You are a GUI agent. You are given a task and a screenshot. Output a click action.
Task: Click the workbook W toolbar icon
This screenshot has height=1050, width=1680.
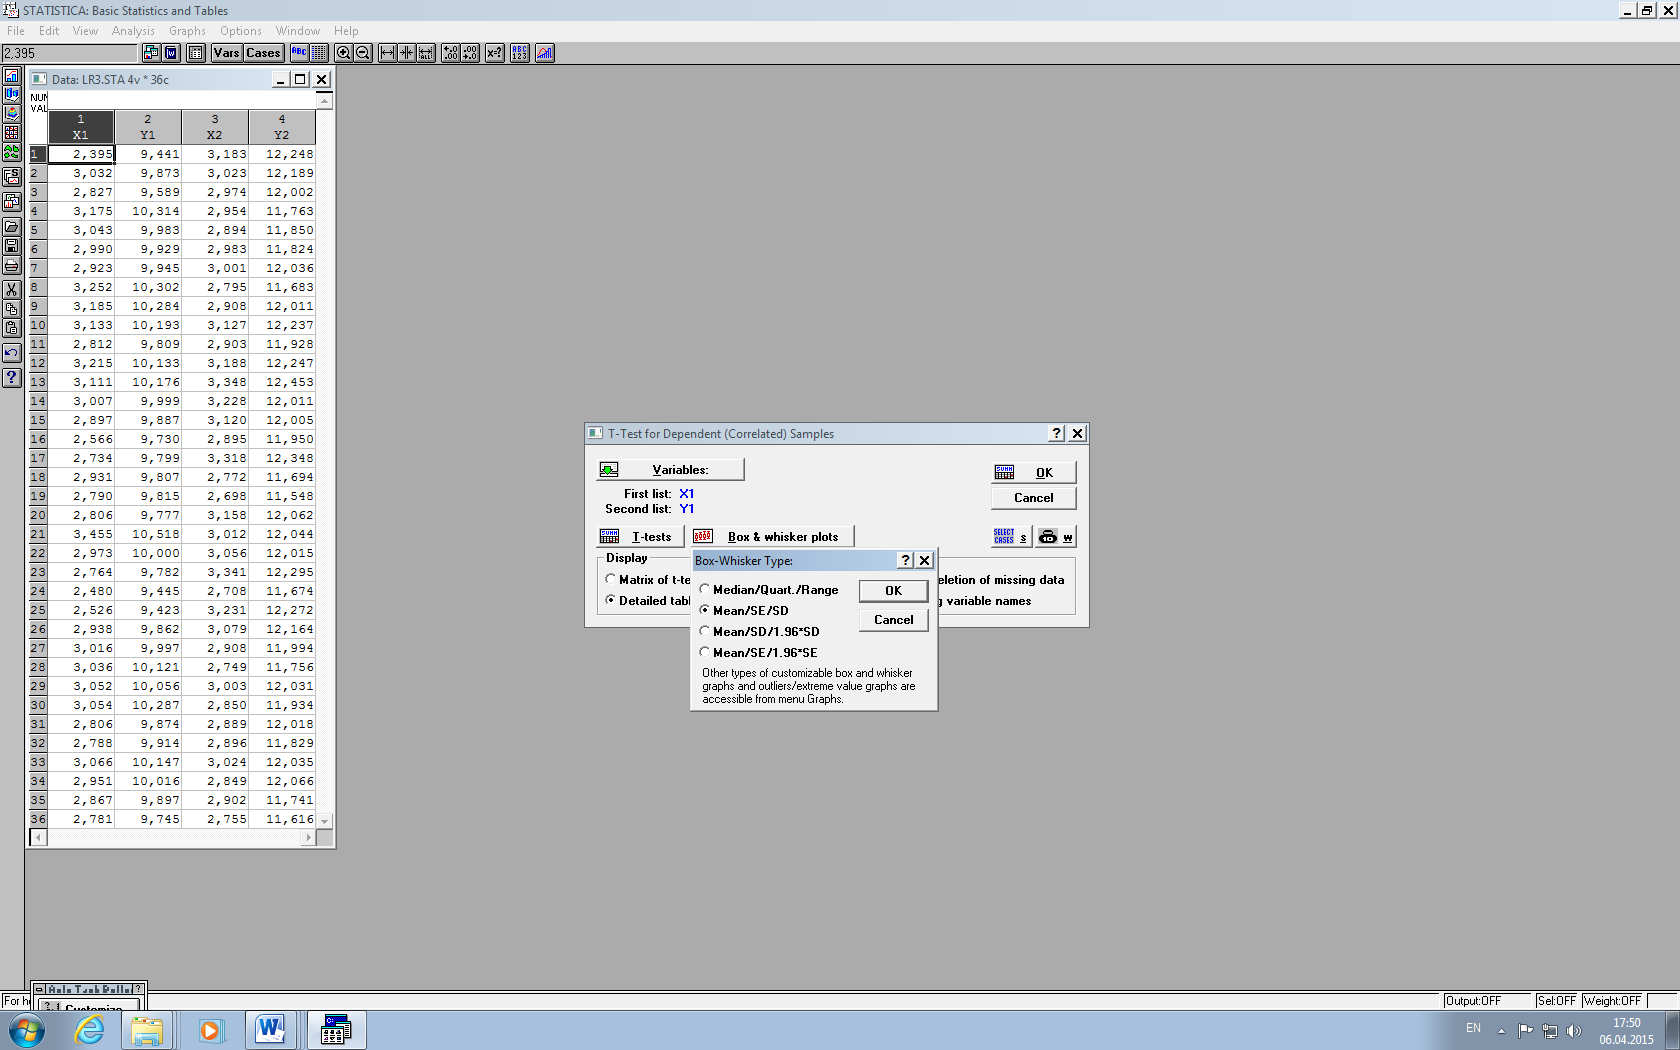pyautogui.click(x=171, y=53)
